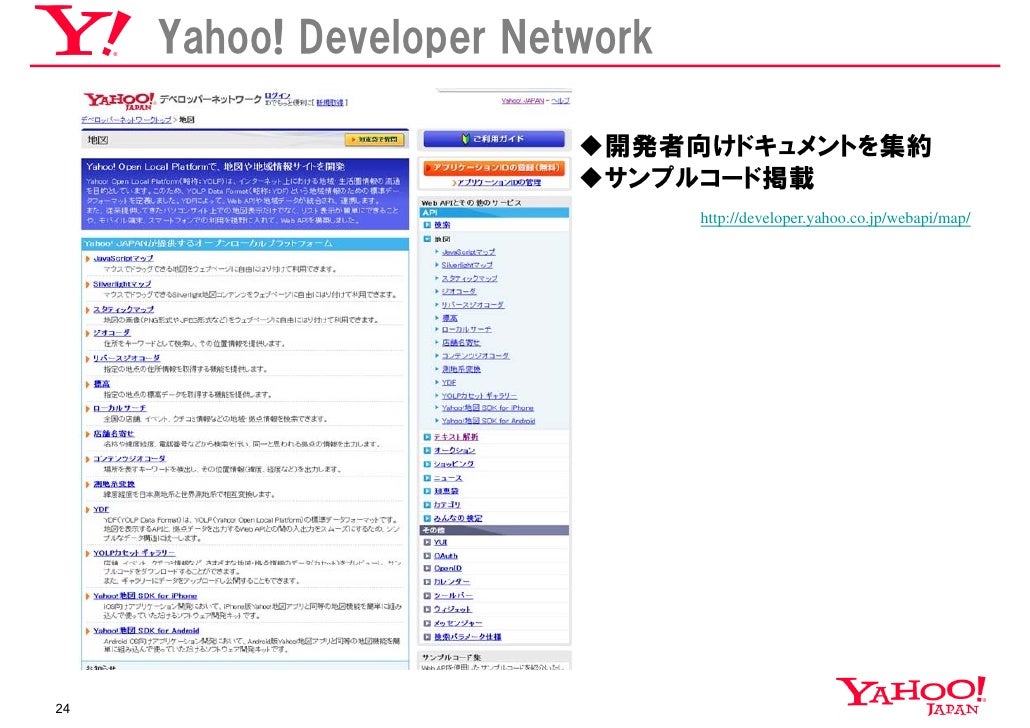Open カレンダー under その他
The image size is (1030, 728).
451,582
